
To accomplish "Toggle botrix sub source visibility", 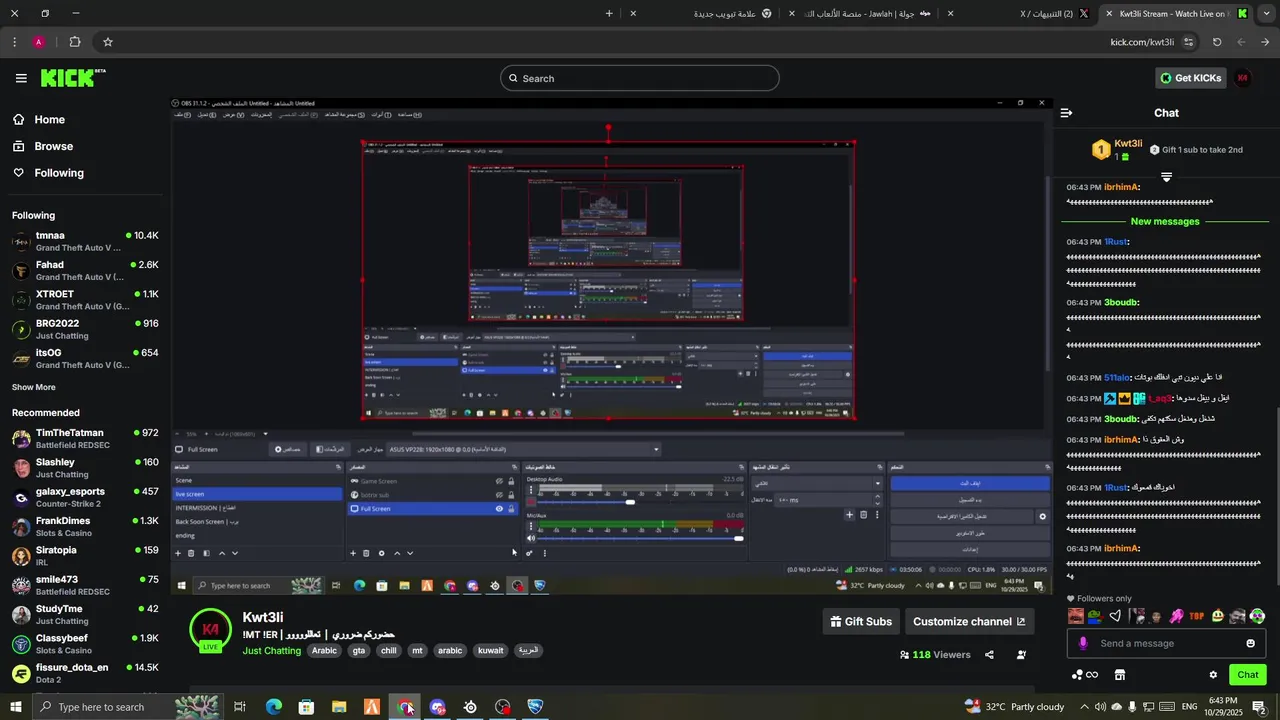I will click(499, 495).
